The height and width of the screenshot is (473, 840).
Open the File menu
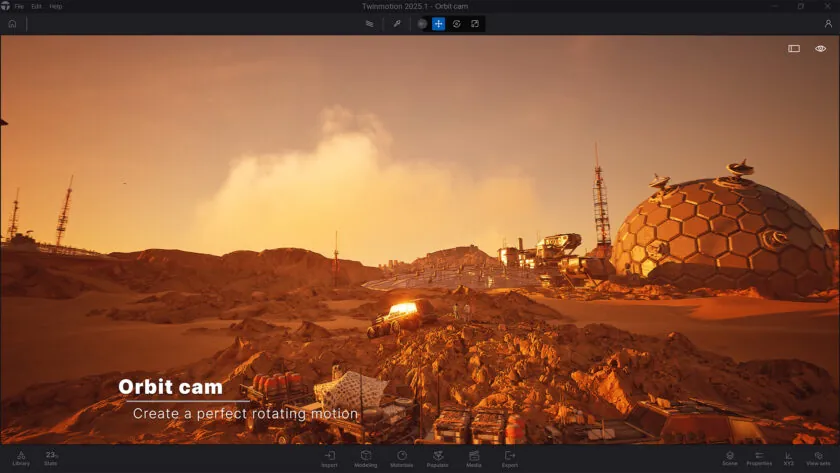(x=19, y=6)
